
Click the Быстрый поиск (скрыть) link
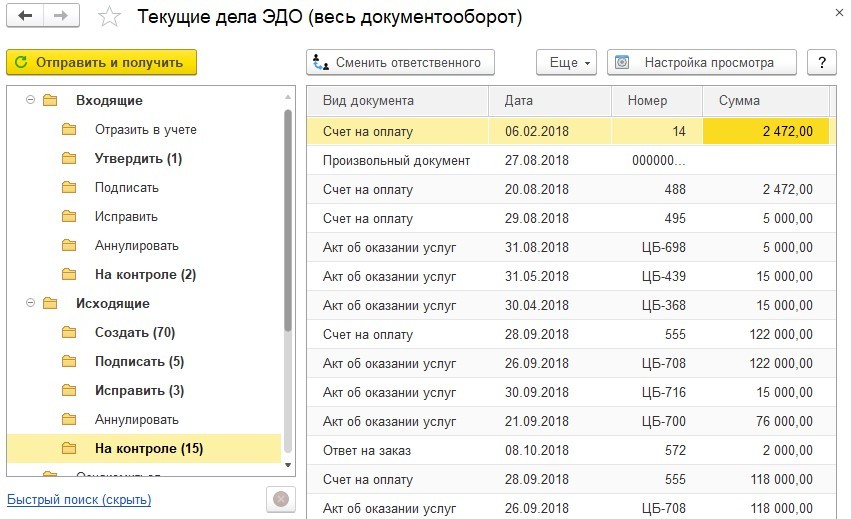click(x=79, y=499)
